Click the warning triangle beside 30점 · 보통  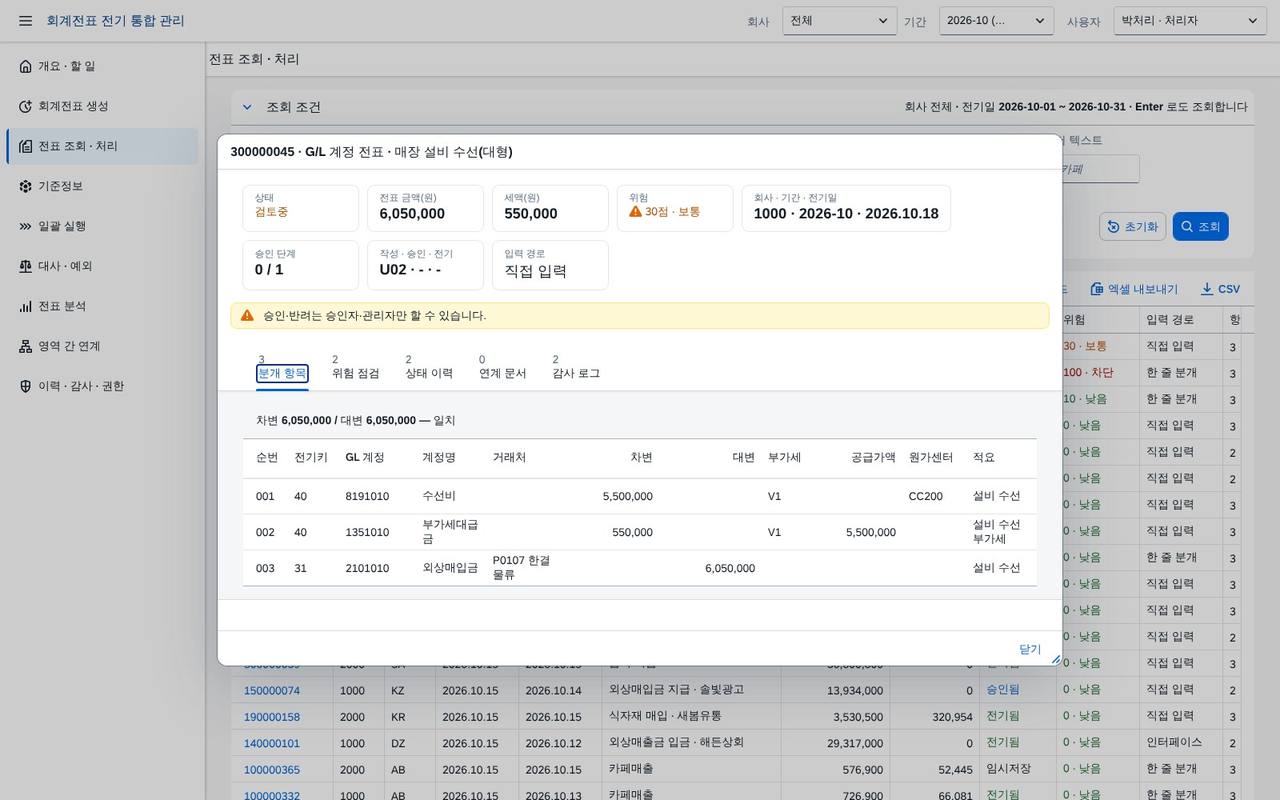tap(635, 211)
